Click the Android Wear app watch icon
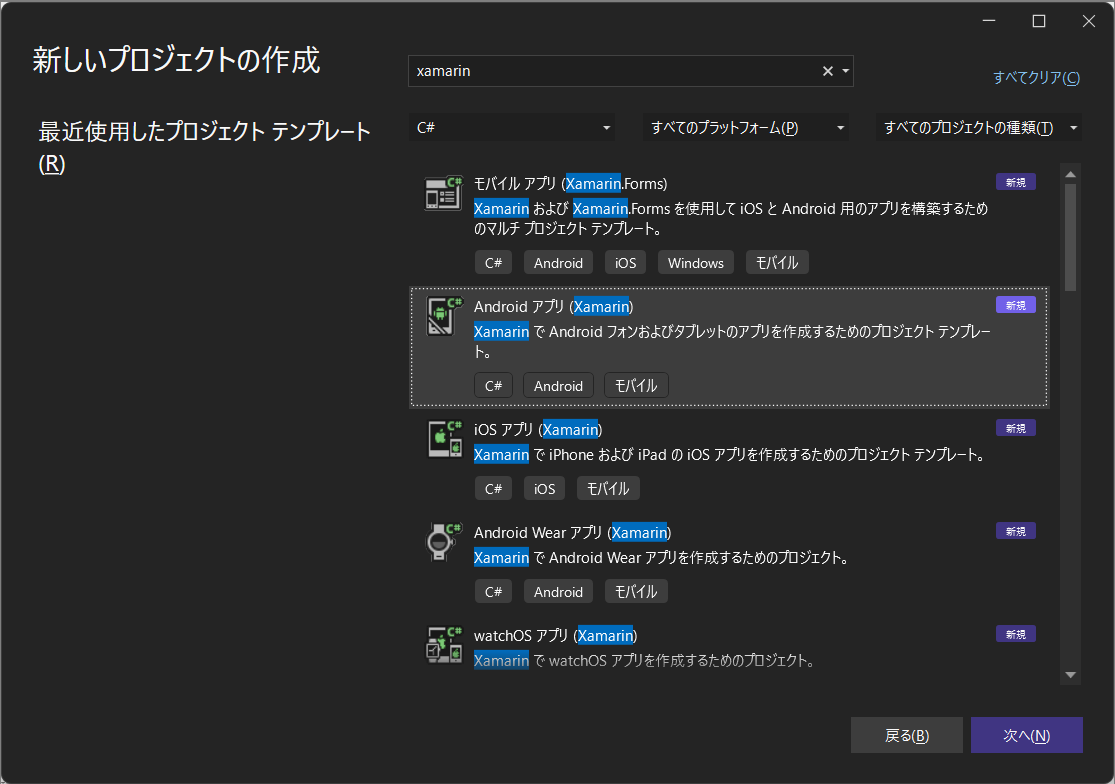Image resolution: width=1115 pixels, height=784 pixels. click(444, 542)
